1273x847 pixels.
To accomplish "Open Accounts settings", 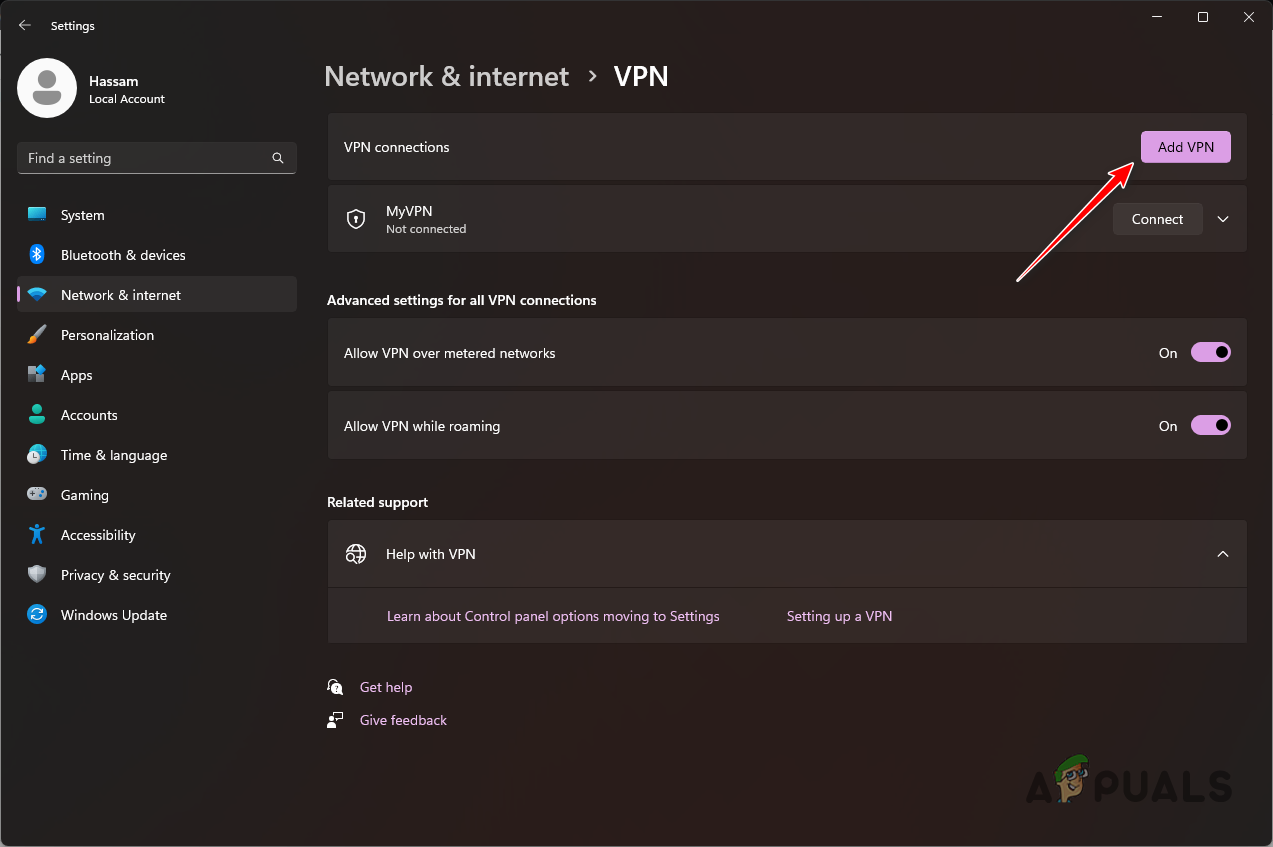I will click(x=36, y=414).
